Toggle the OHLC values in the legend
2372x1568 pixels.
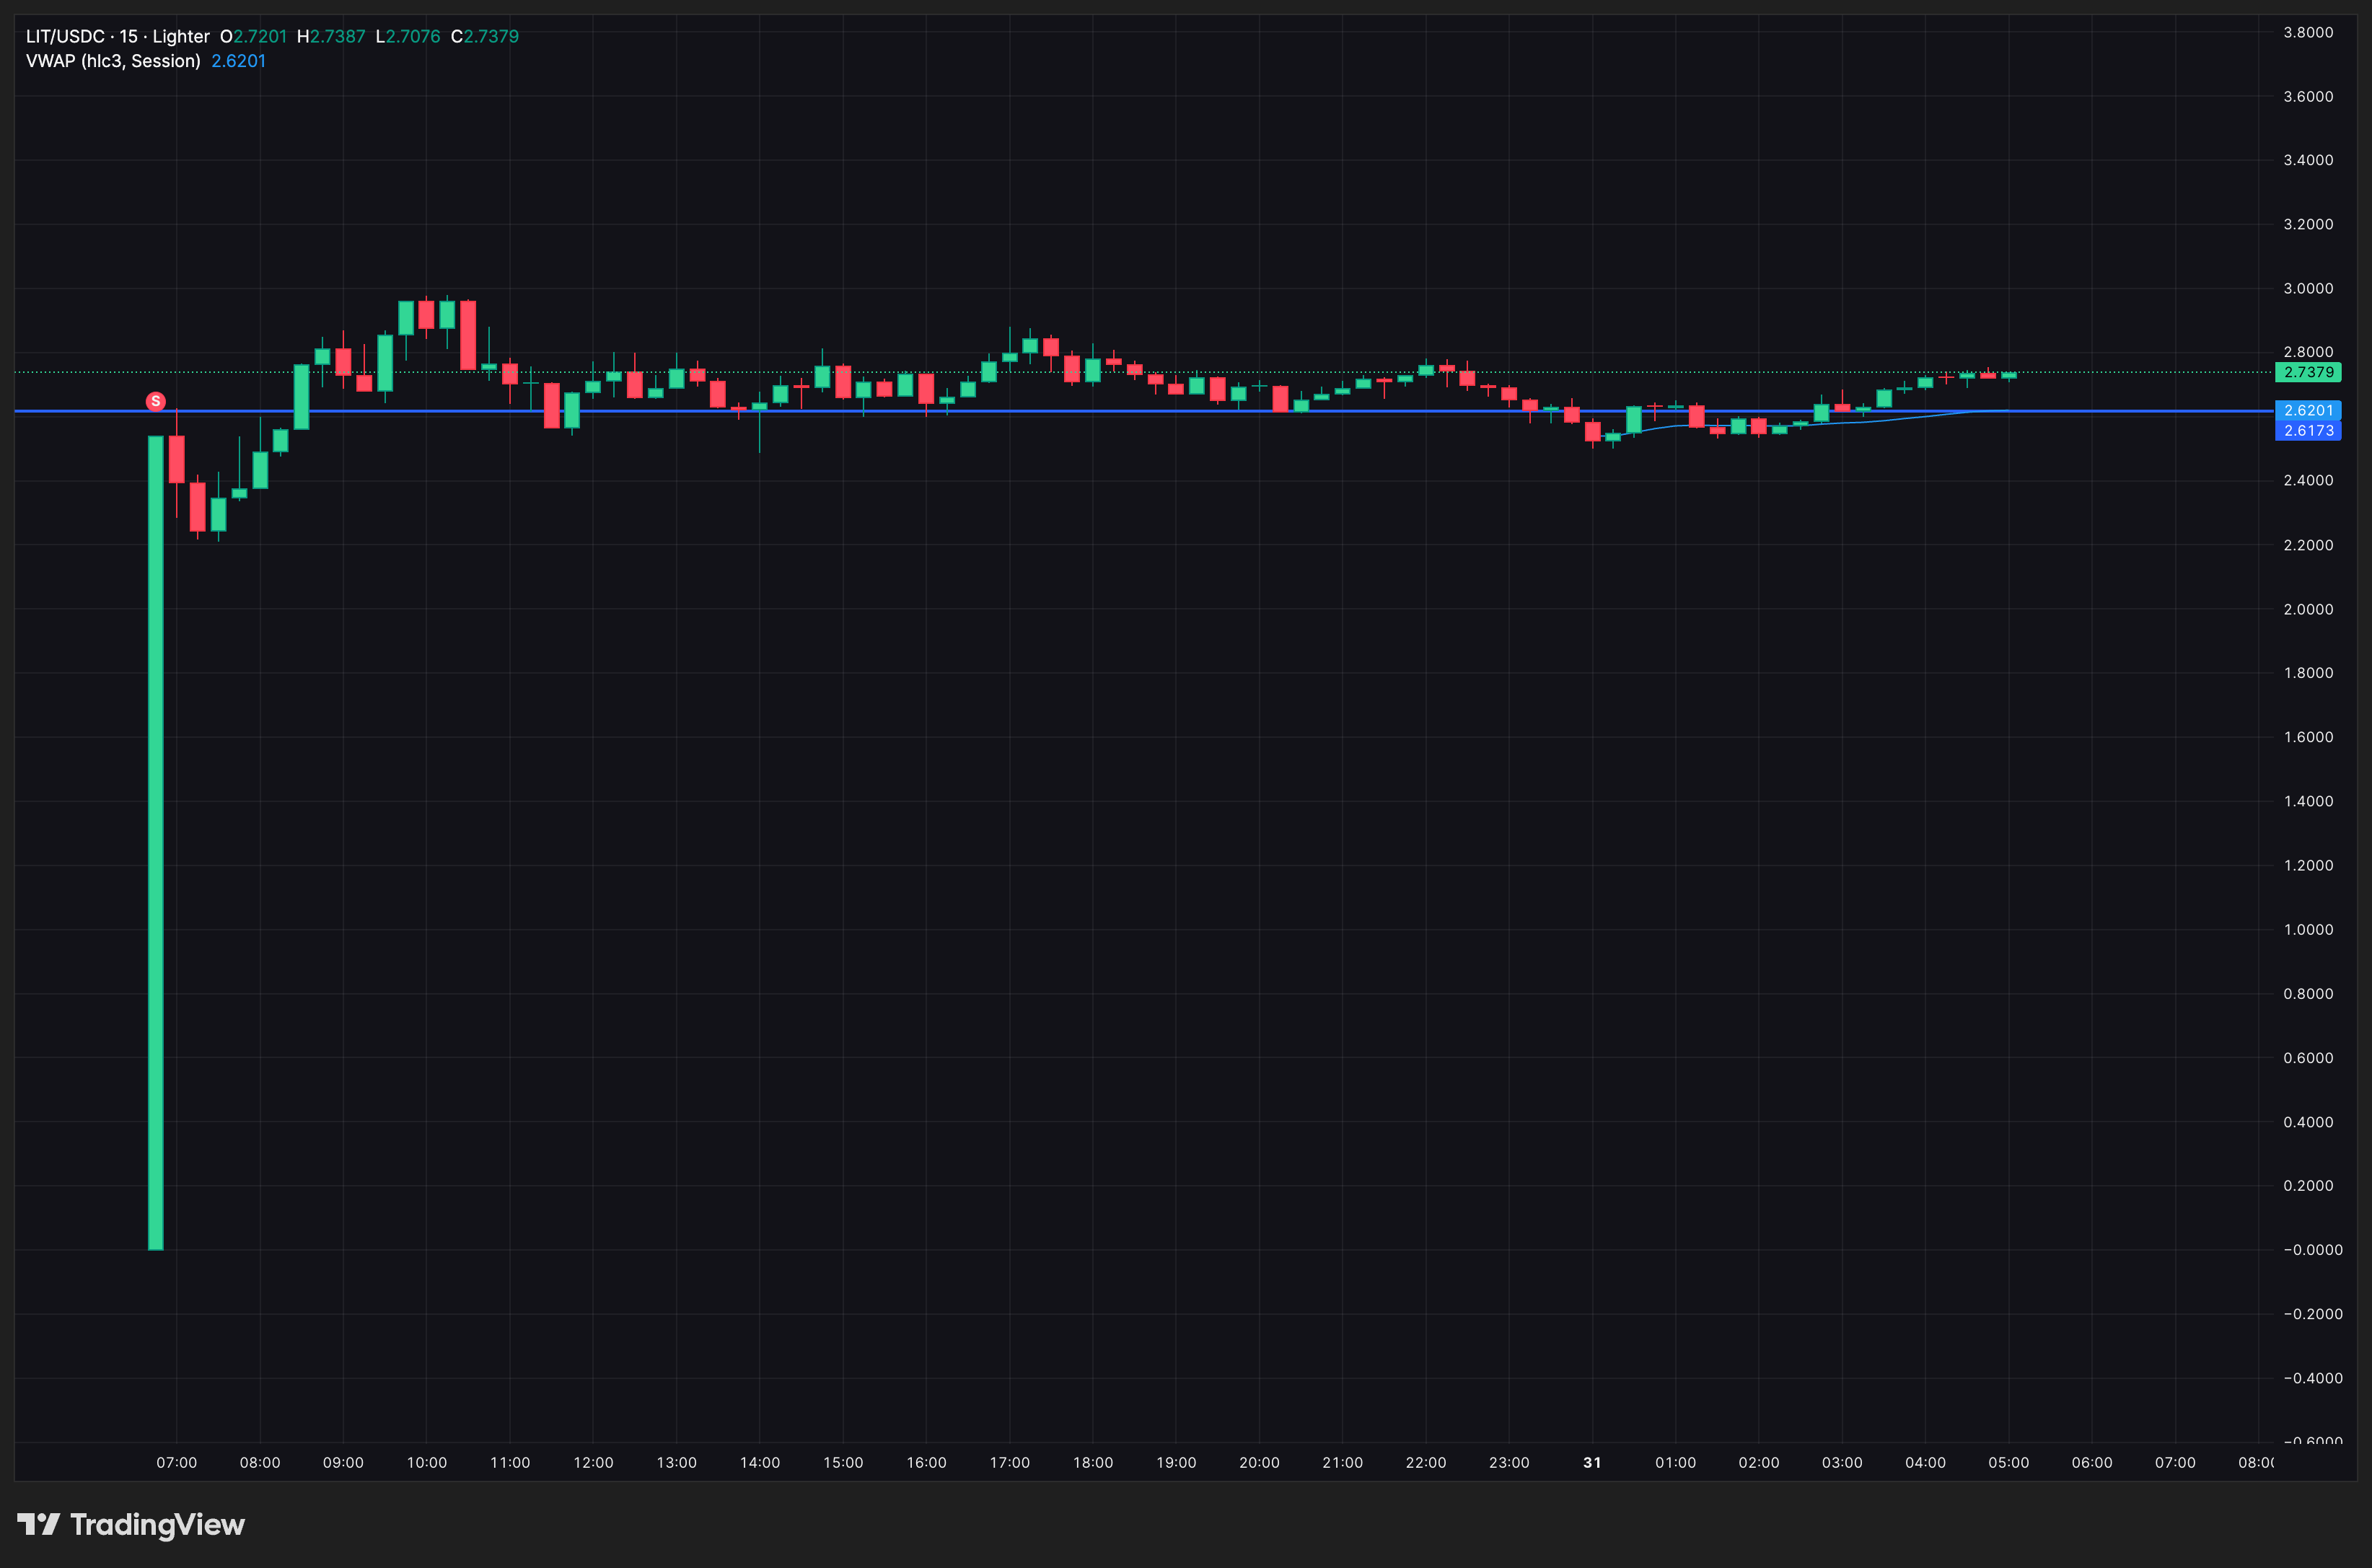pos(370,35)
